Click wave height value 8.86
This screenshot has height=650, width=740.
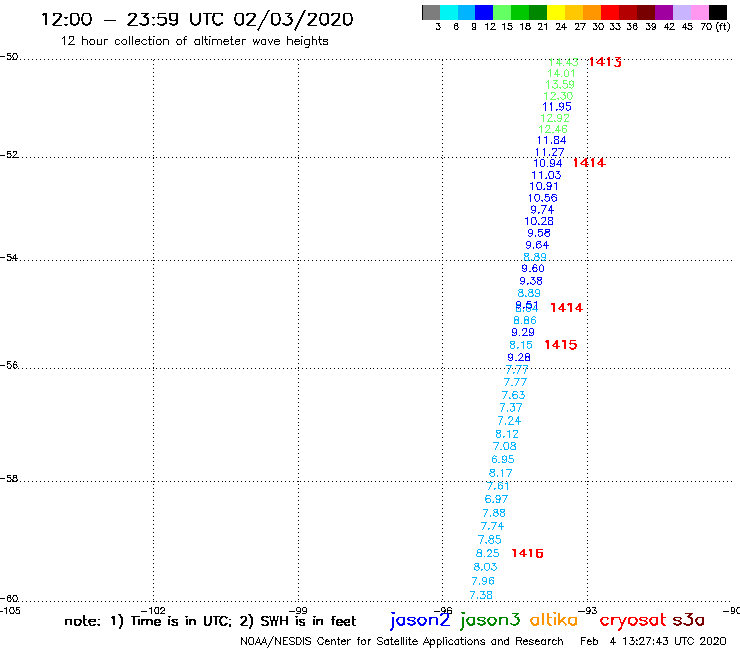pyautogui.click(x=525, y=320)
